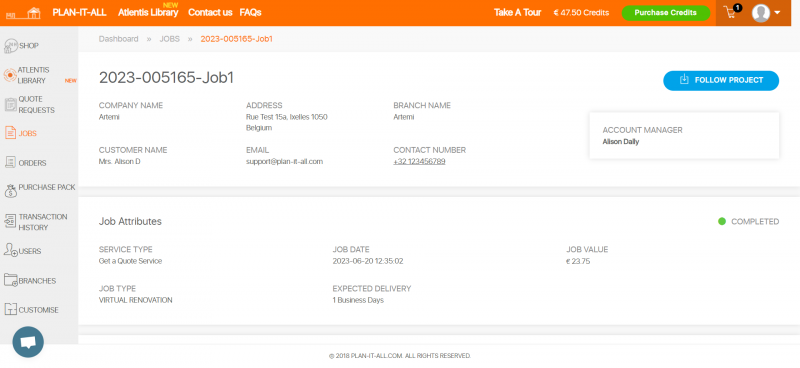
Task: Open the Atlentis Library sidebar icon
Action: (10, 75)
